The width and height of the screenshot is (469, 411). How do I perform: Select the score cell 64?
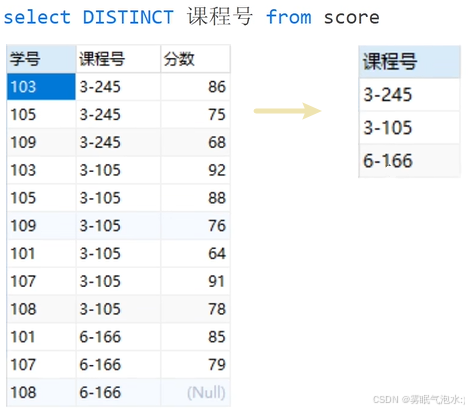196,253
